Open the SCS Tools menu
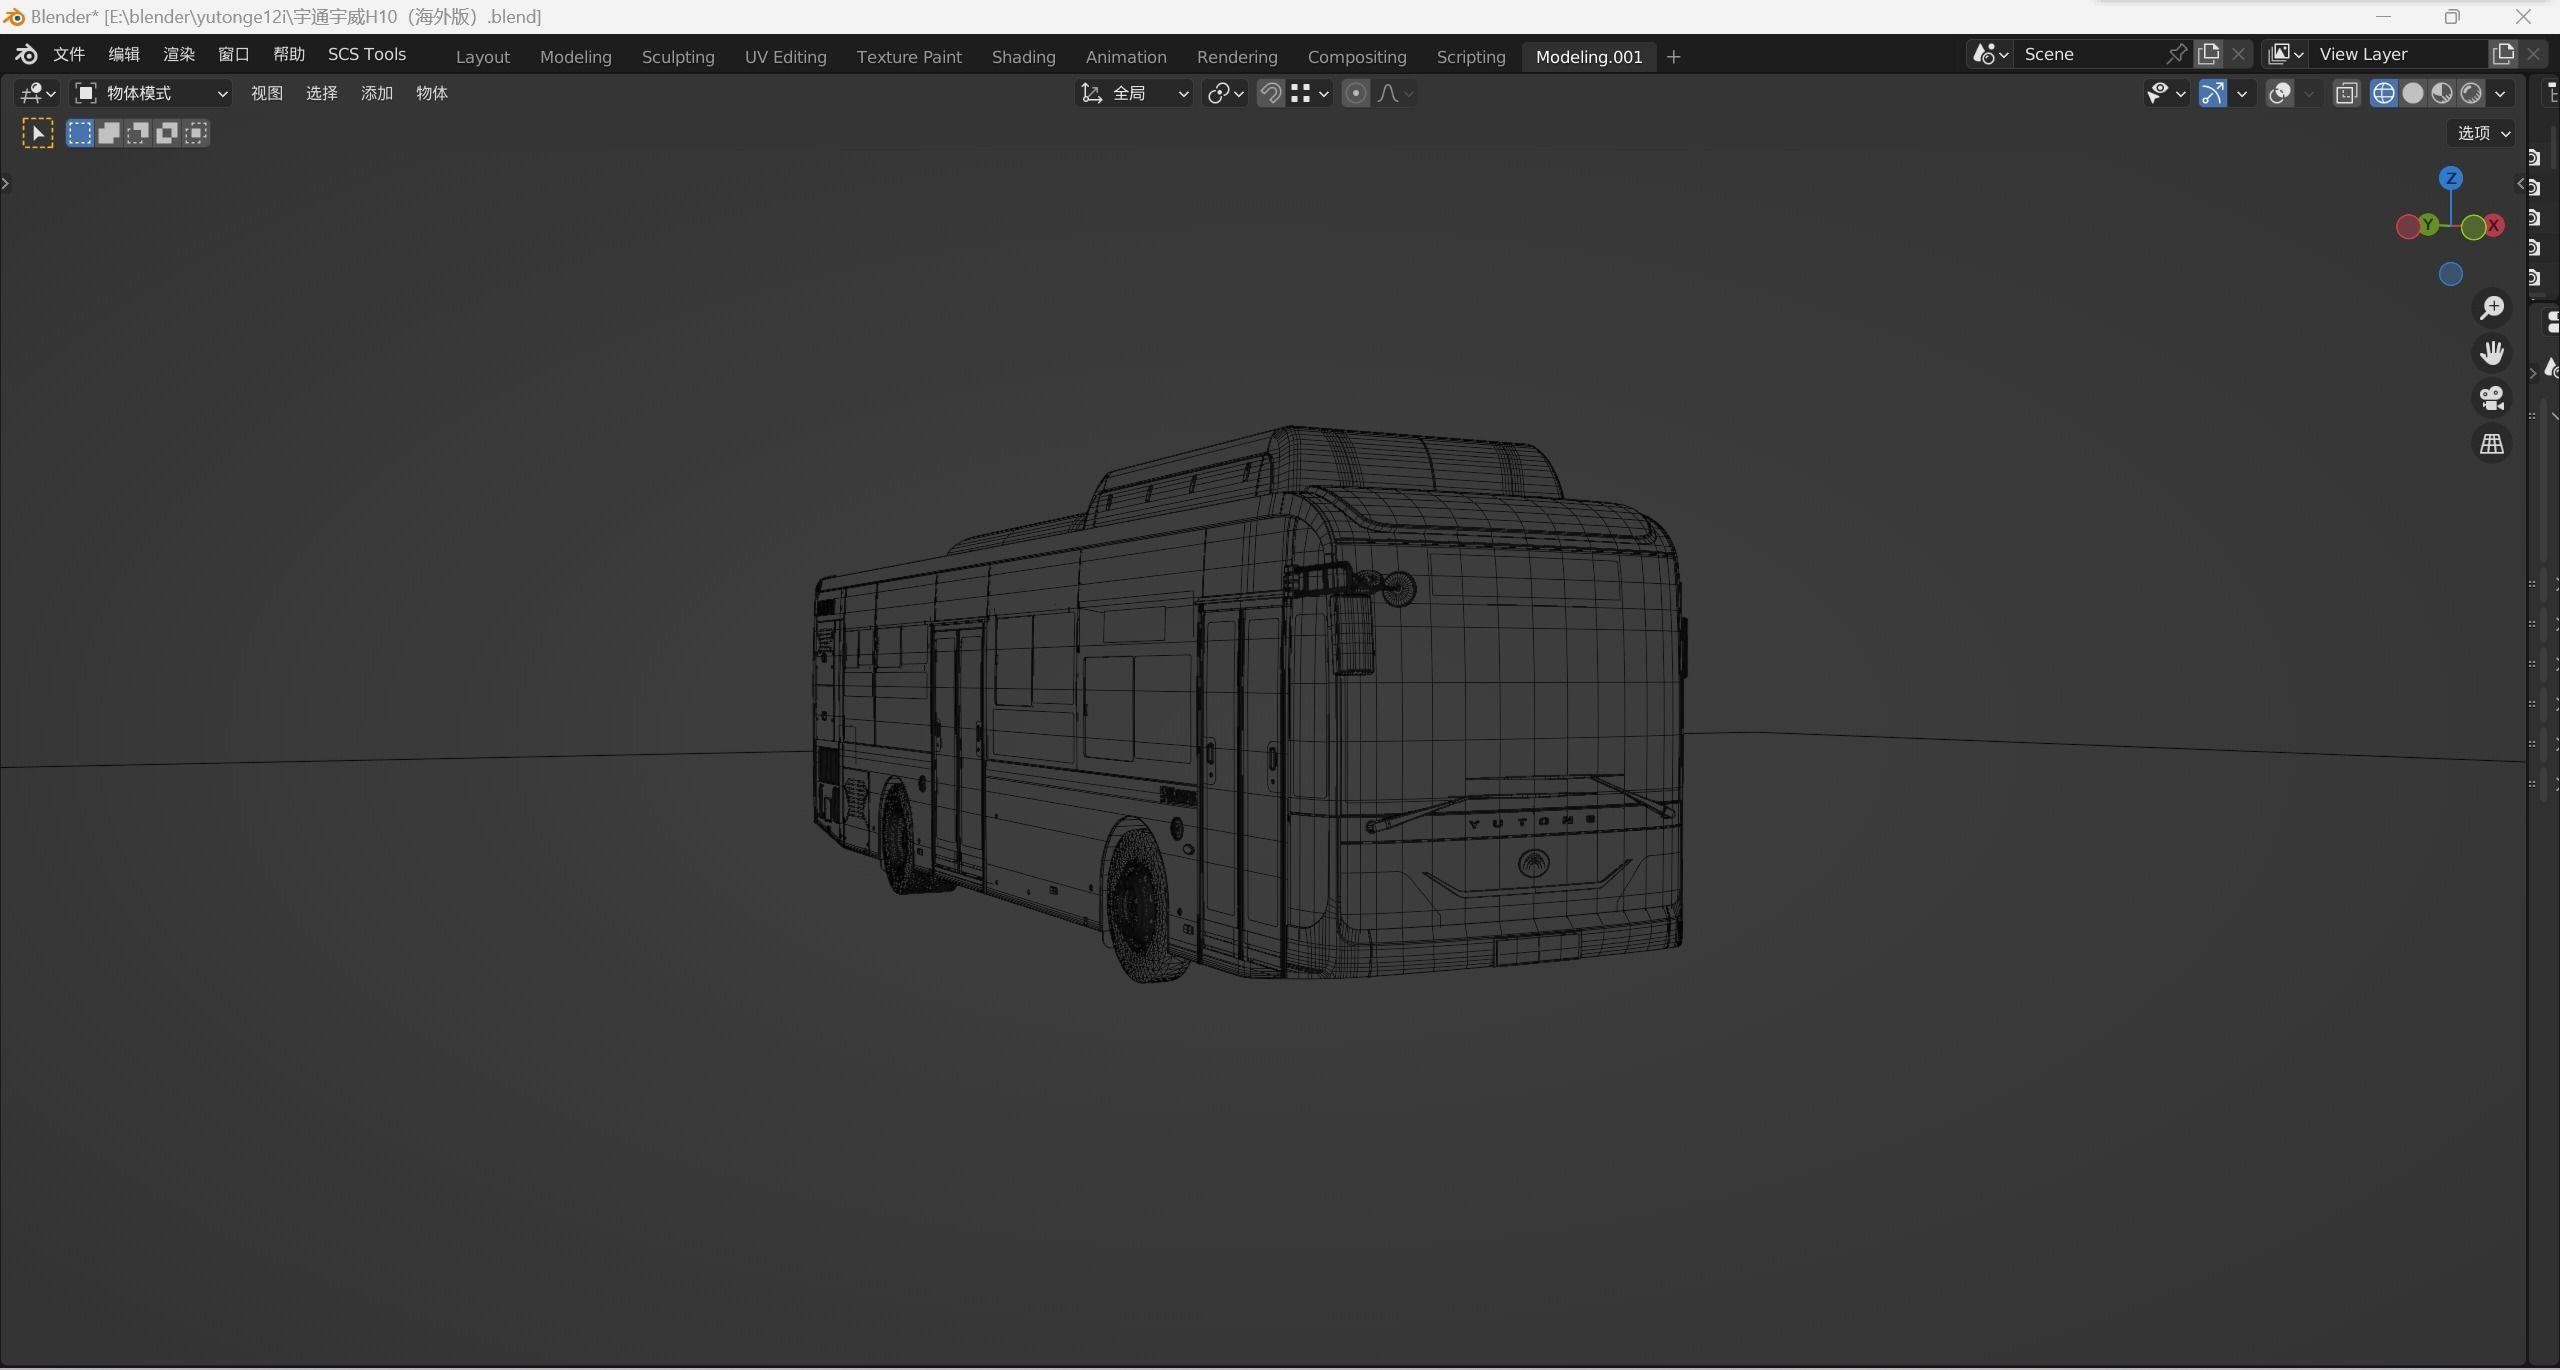The width and height of the screenshot is (2560, 1370). (366, 54)
